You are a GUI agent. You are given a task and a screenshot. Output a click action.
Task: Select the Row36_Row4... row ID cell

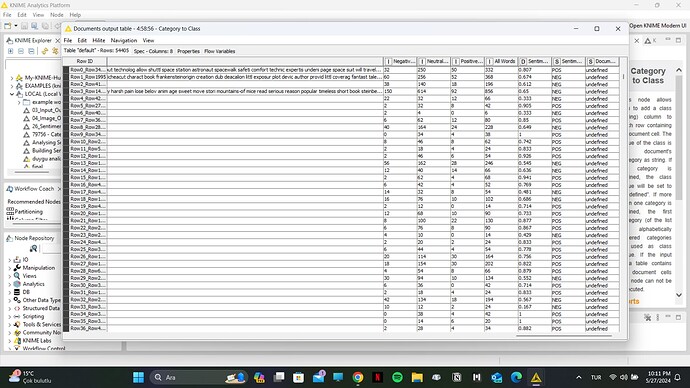[88, 329]
